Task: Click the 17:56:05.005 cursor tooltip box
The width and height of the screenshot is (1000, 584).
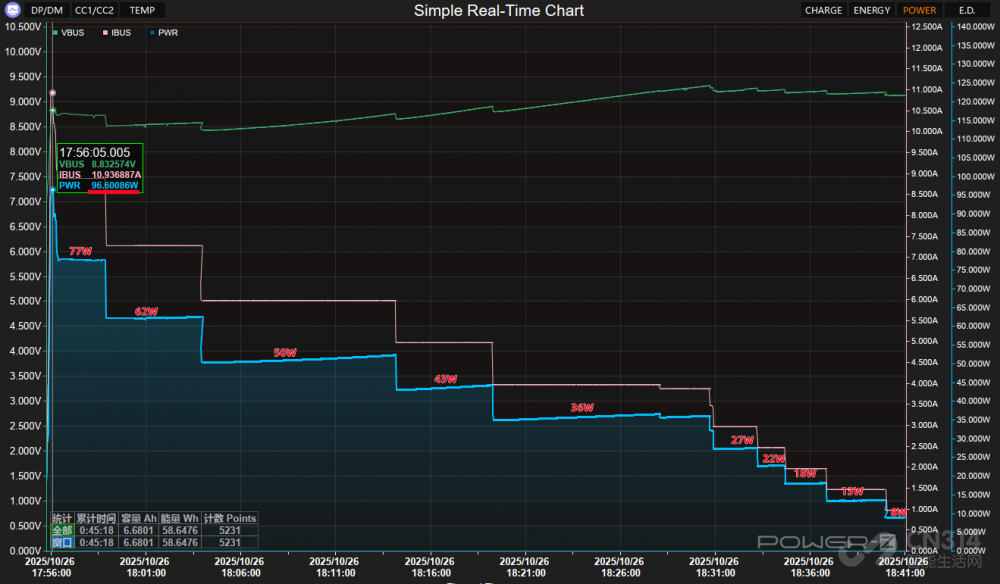Action: [99, 169]
